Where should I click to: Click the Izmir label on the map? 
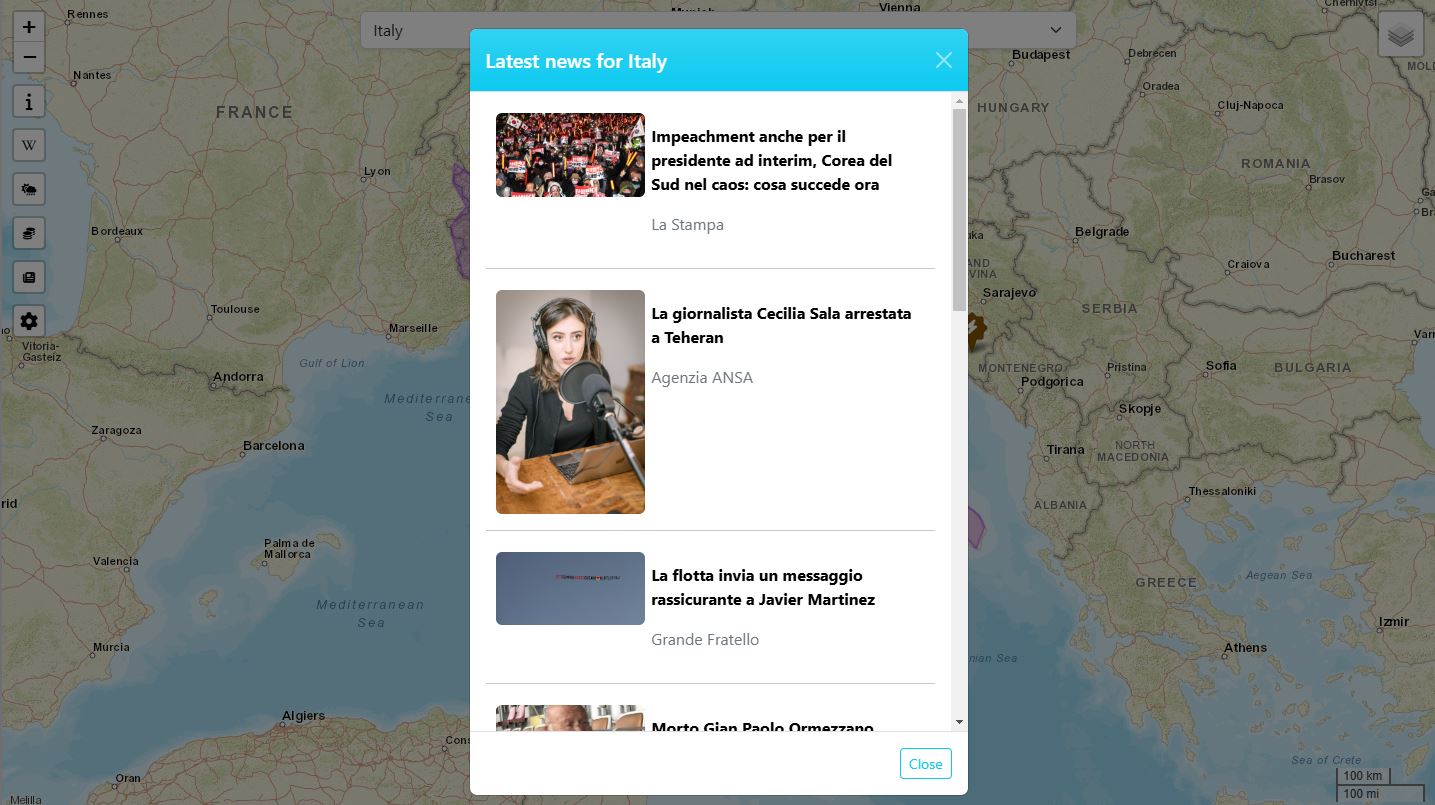(1393, 621)
